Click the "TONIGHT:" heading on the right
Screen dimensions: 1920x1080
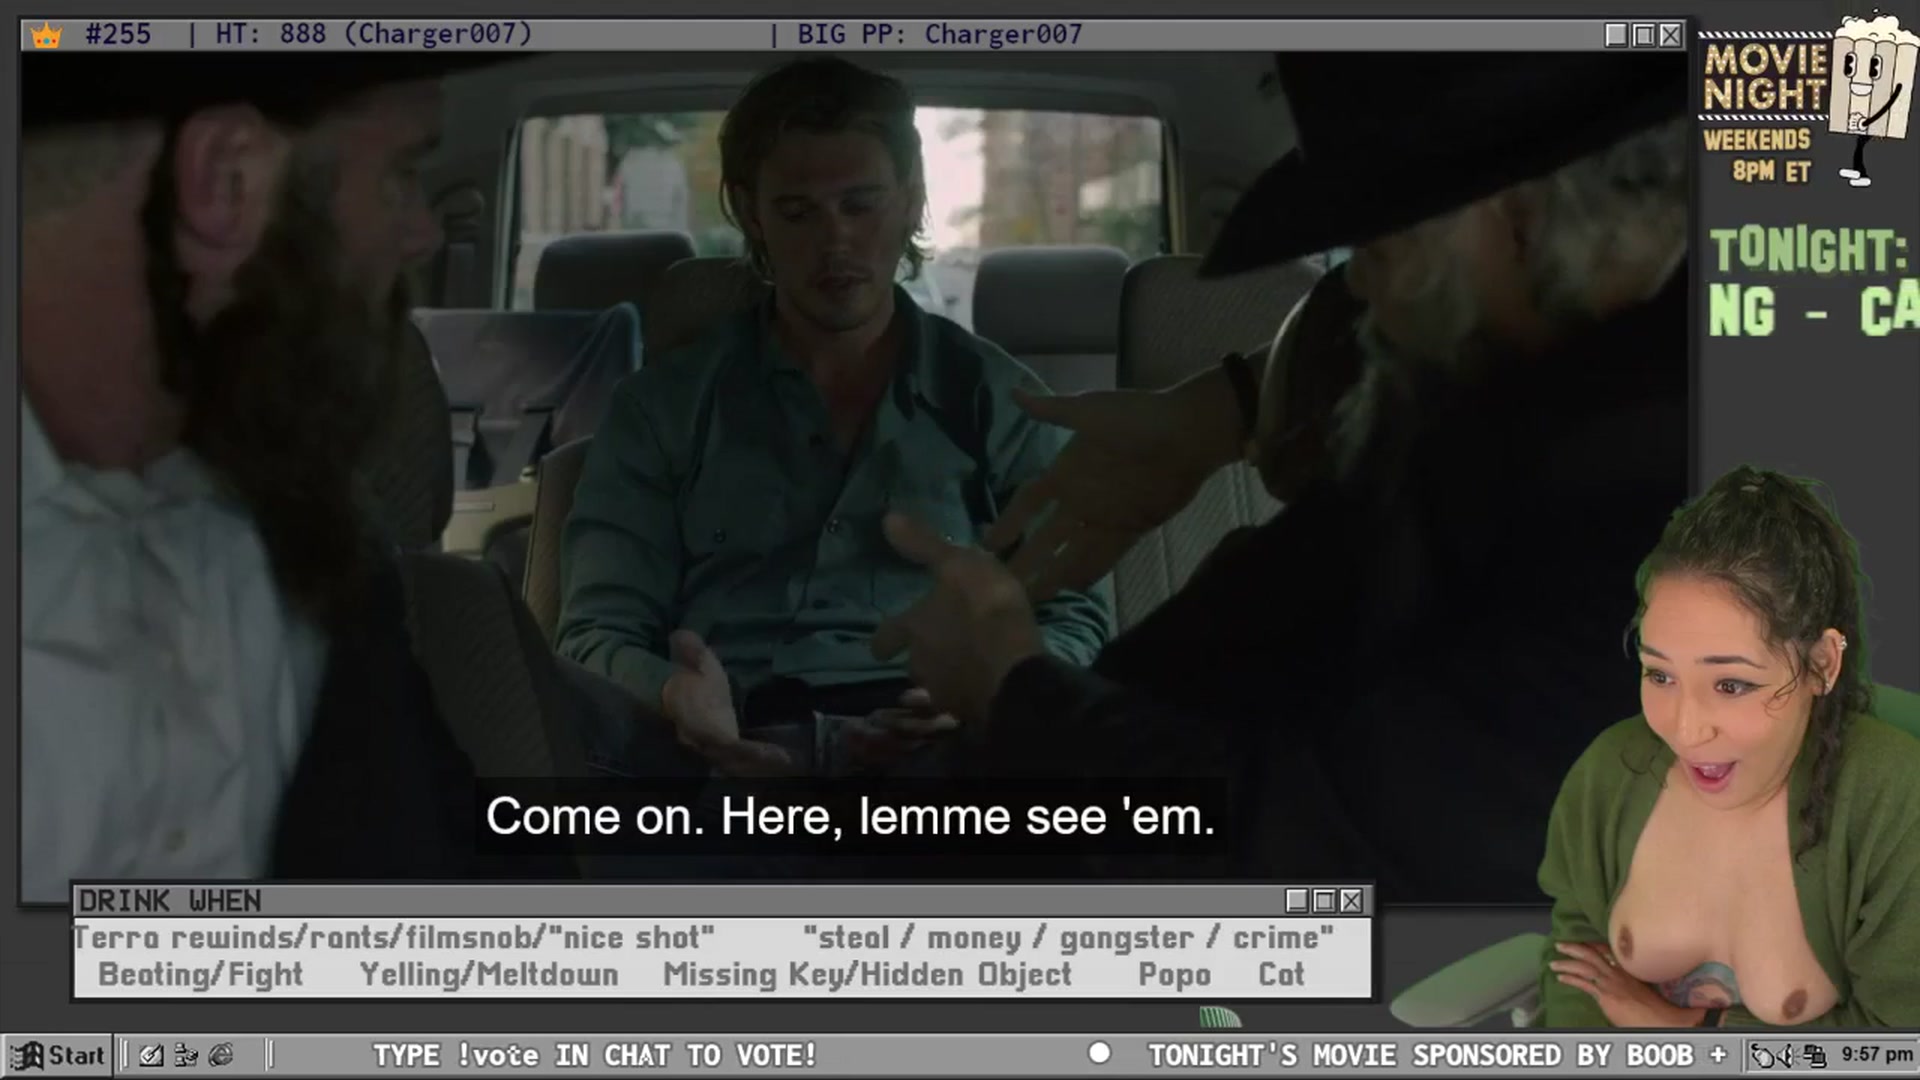(1808, 250)
